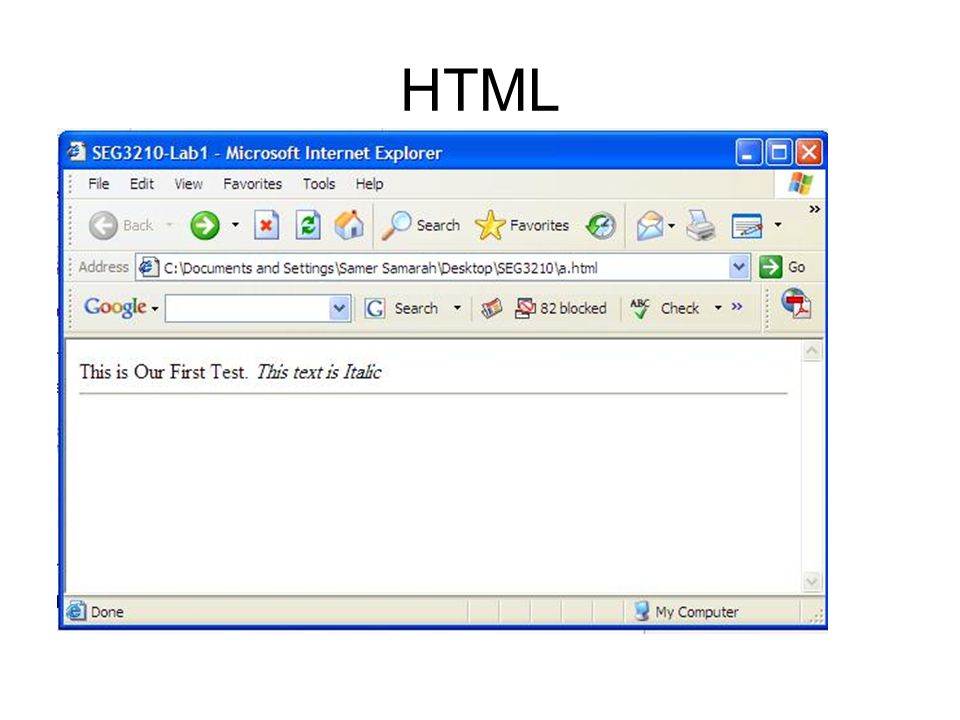Open the Tools menu
The width and height of the screenshot is (960, 720).
click(319, 184)
